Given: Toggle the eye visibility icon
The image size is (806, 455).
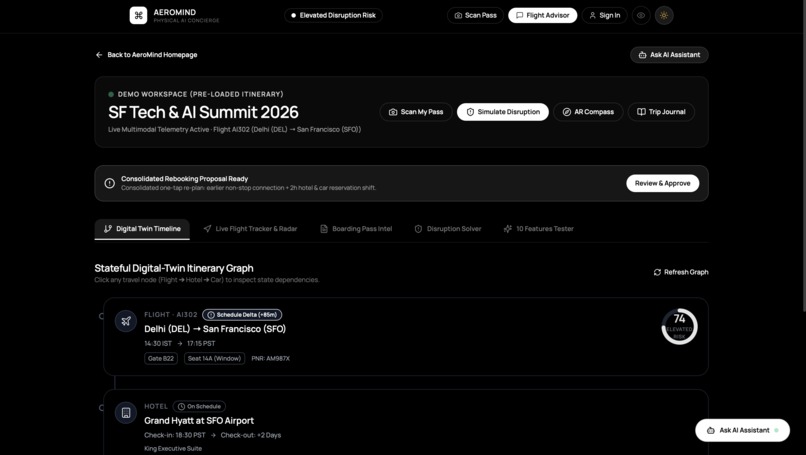Looking at the screenshot, I should pyautogui.click(x=641, y=15).
